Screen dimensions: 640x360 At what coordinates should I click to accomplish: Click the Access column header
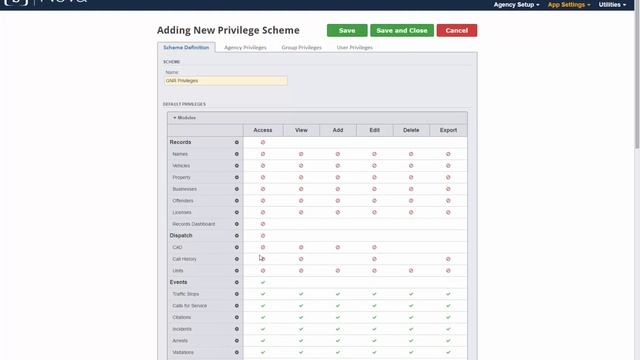(x=263, y=130)
